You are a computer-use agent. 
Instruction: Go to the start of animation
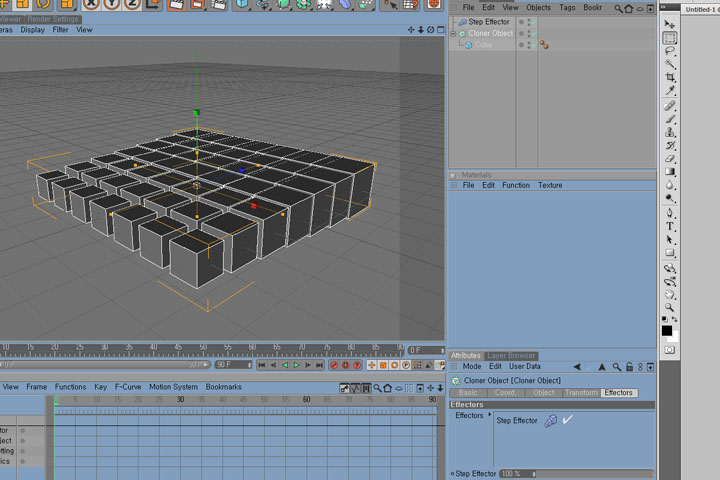[x=262, y=365]
